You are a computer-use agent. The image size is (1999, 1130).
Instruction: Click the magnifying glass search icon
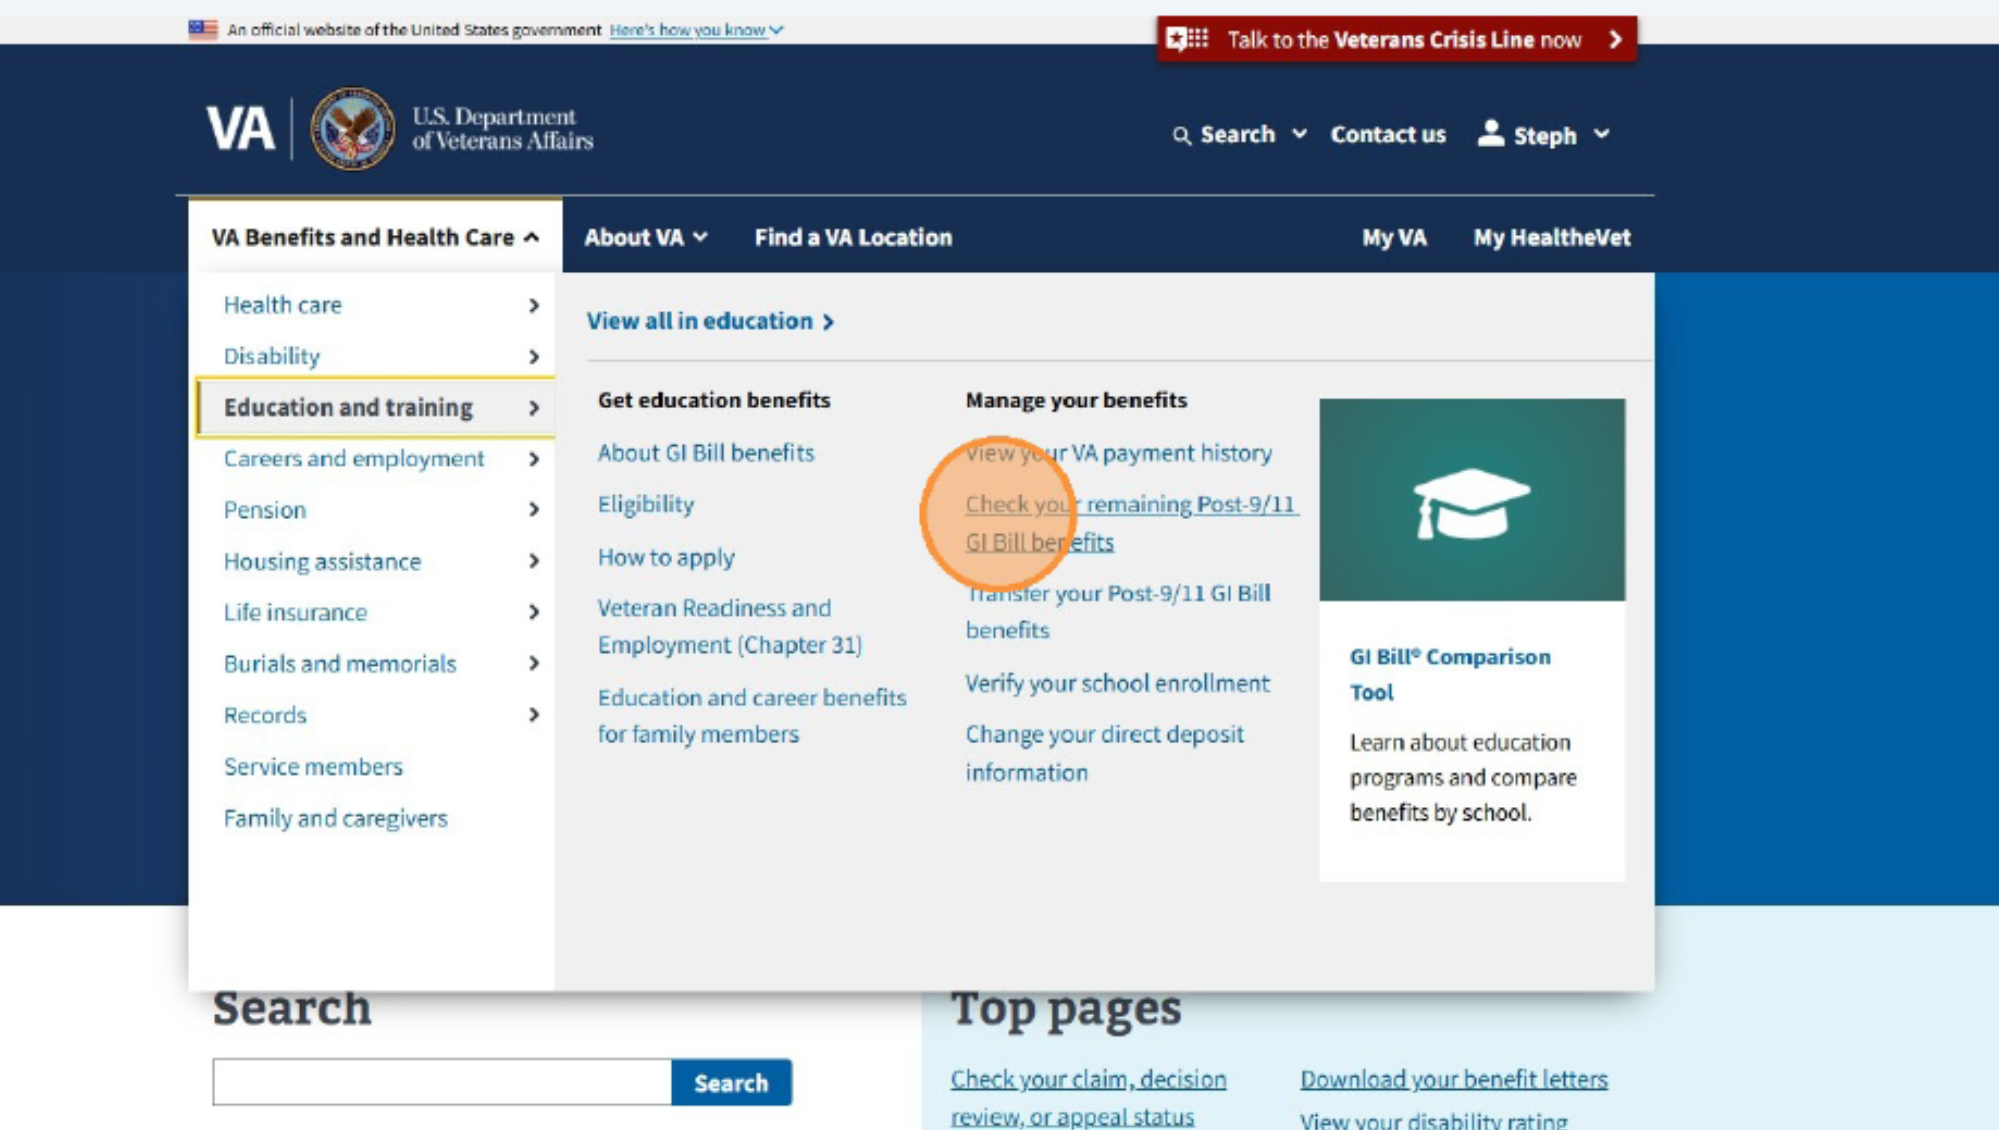1183,134
